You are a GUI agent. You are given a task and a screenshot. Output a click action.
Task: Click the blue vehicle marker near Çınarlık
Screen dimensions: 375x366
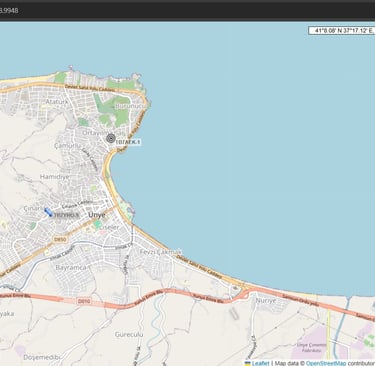click(48, 212)
